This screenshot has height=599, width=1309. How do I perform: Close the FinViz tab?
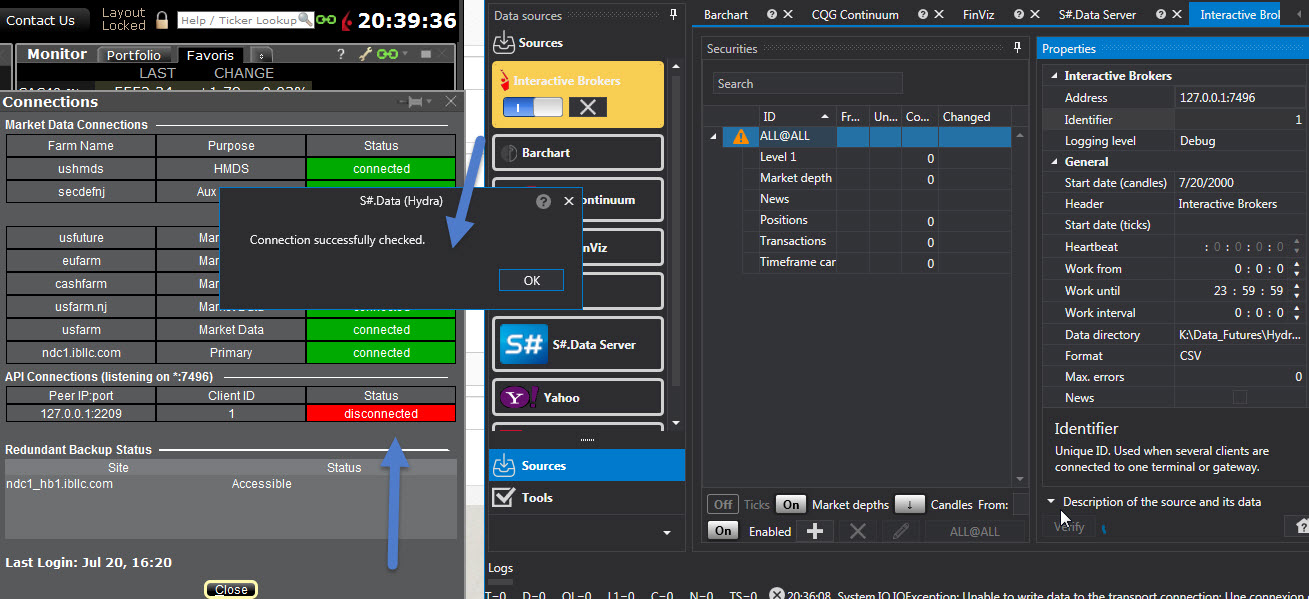point(1034,15)
